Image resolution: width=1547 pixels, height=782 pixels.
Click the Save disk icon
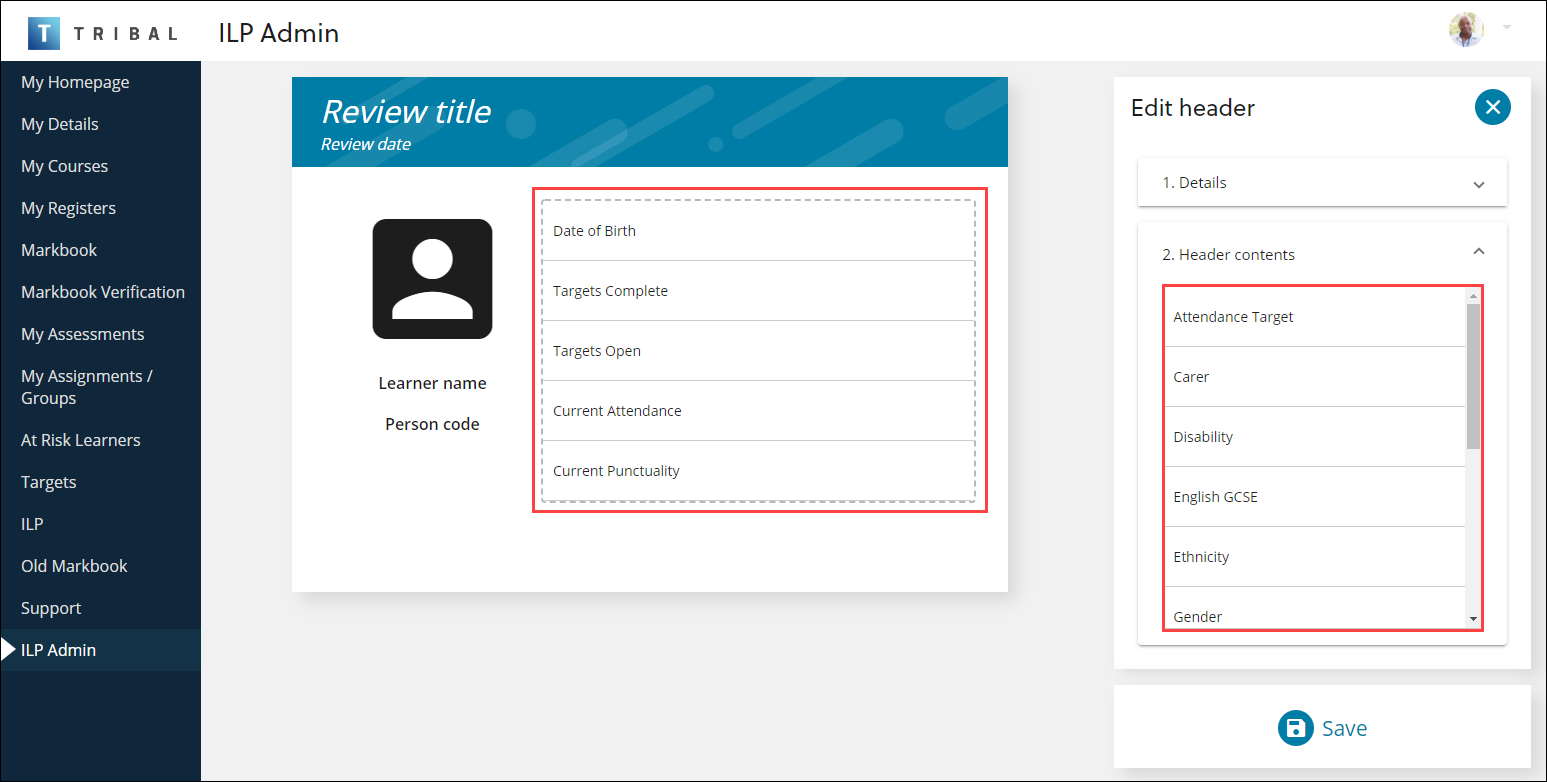click(x=1295, y=728)
